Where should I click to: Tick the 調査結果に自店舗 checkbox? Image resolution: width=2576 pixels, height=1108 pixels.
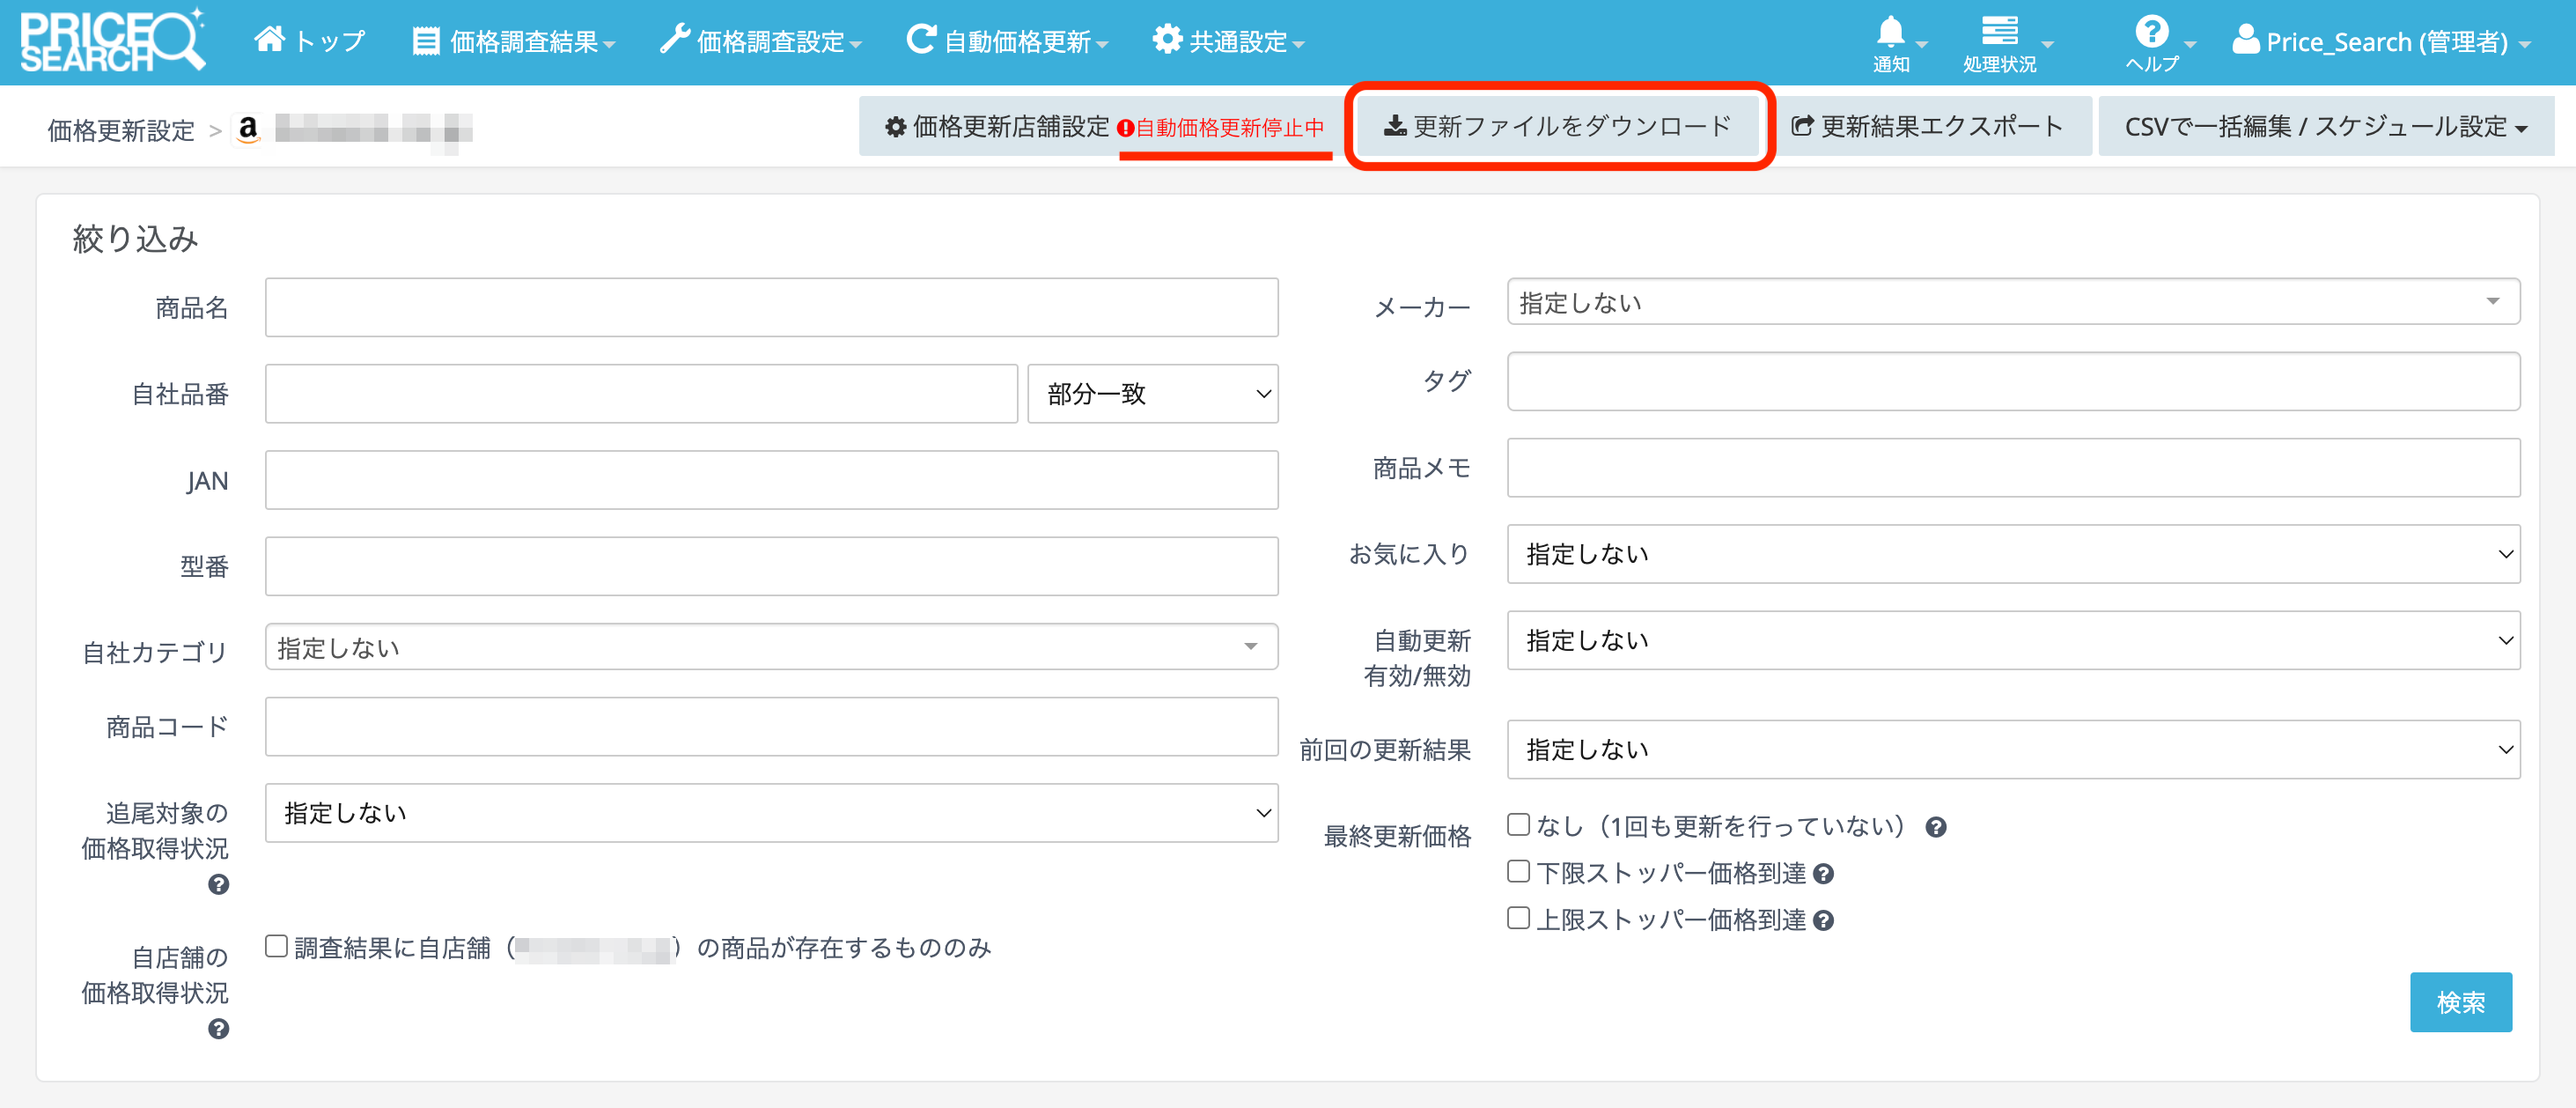pyautogui.click(x=276, y=946)
